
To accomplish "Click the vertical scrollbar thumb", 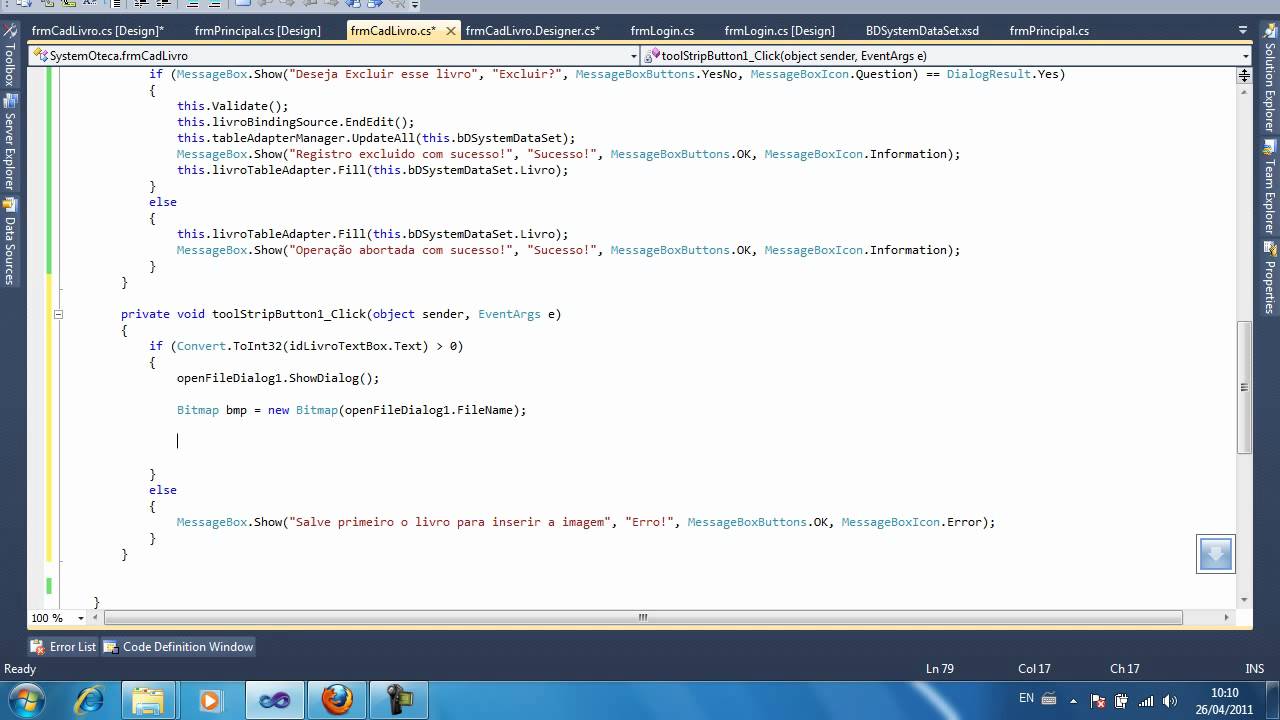I will (1245, 387).
